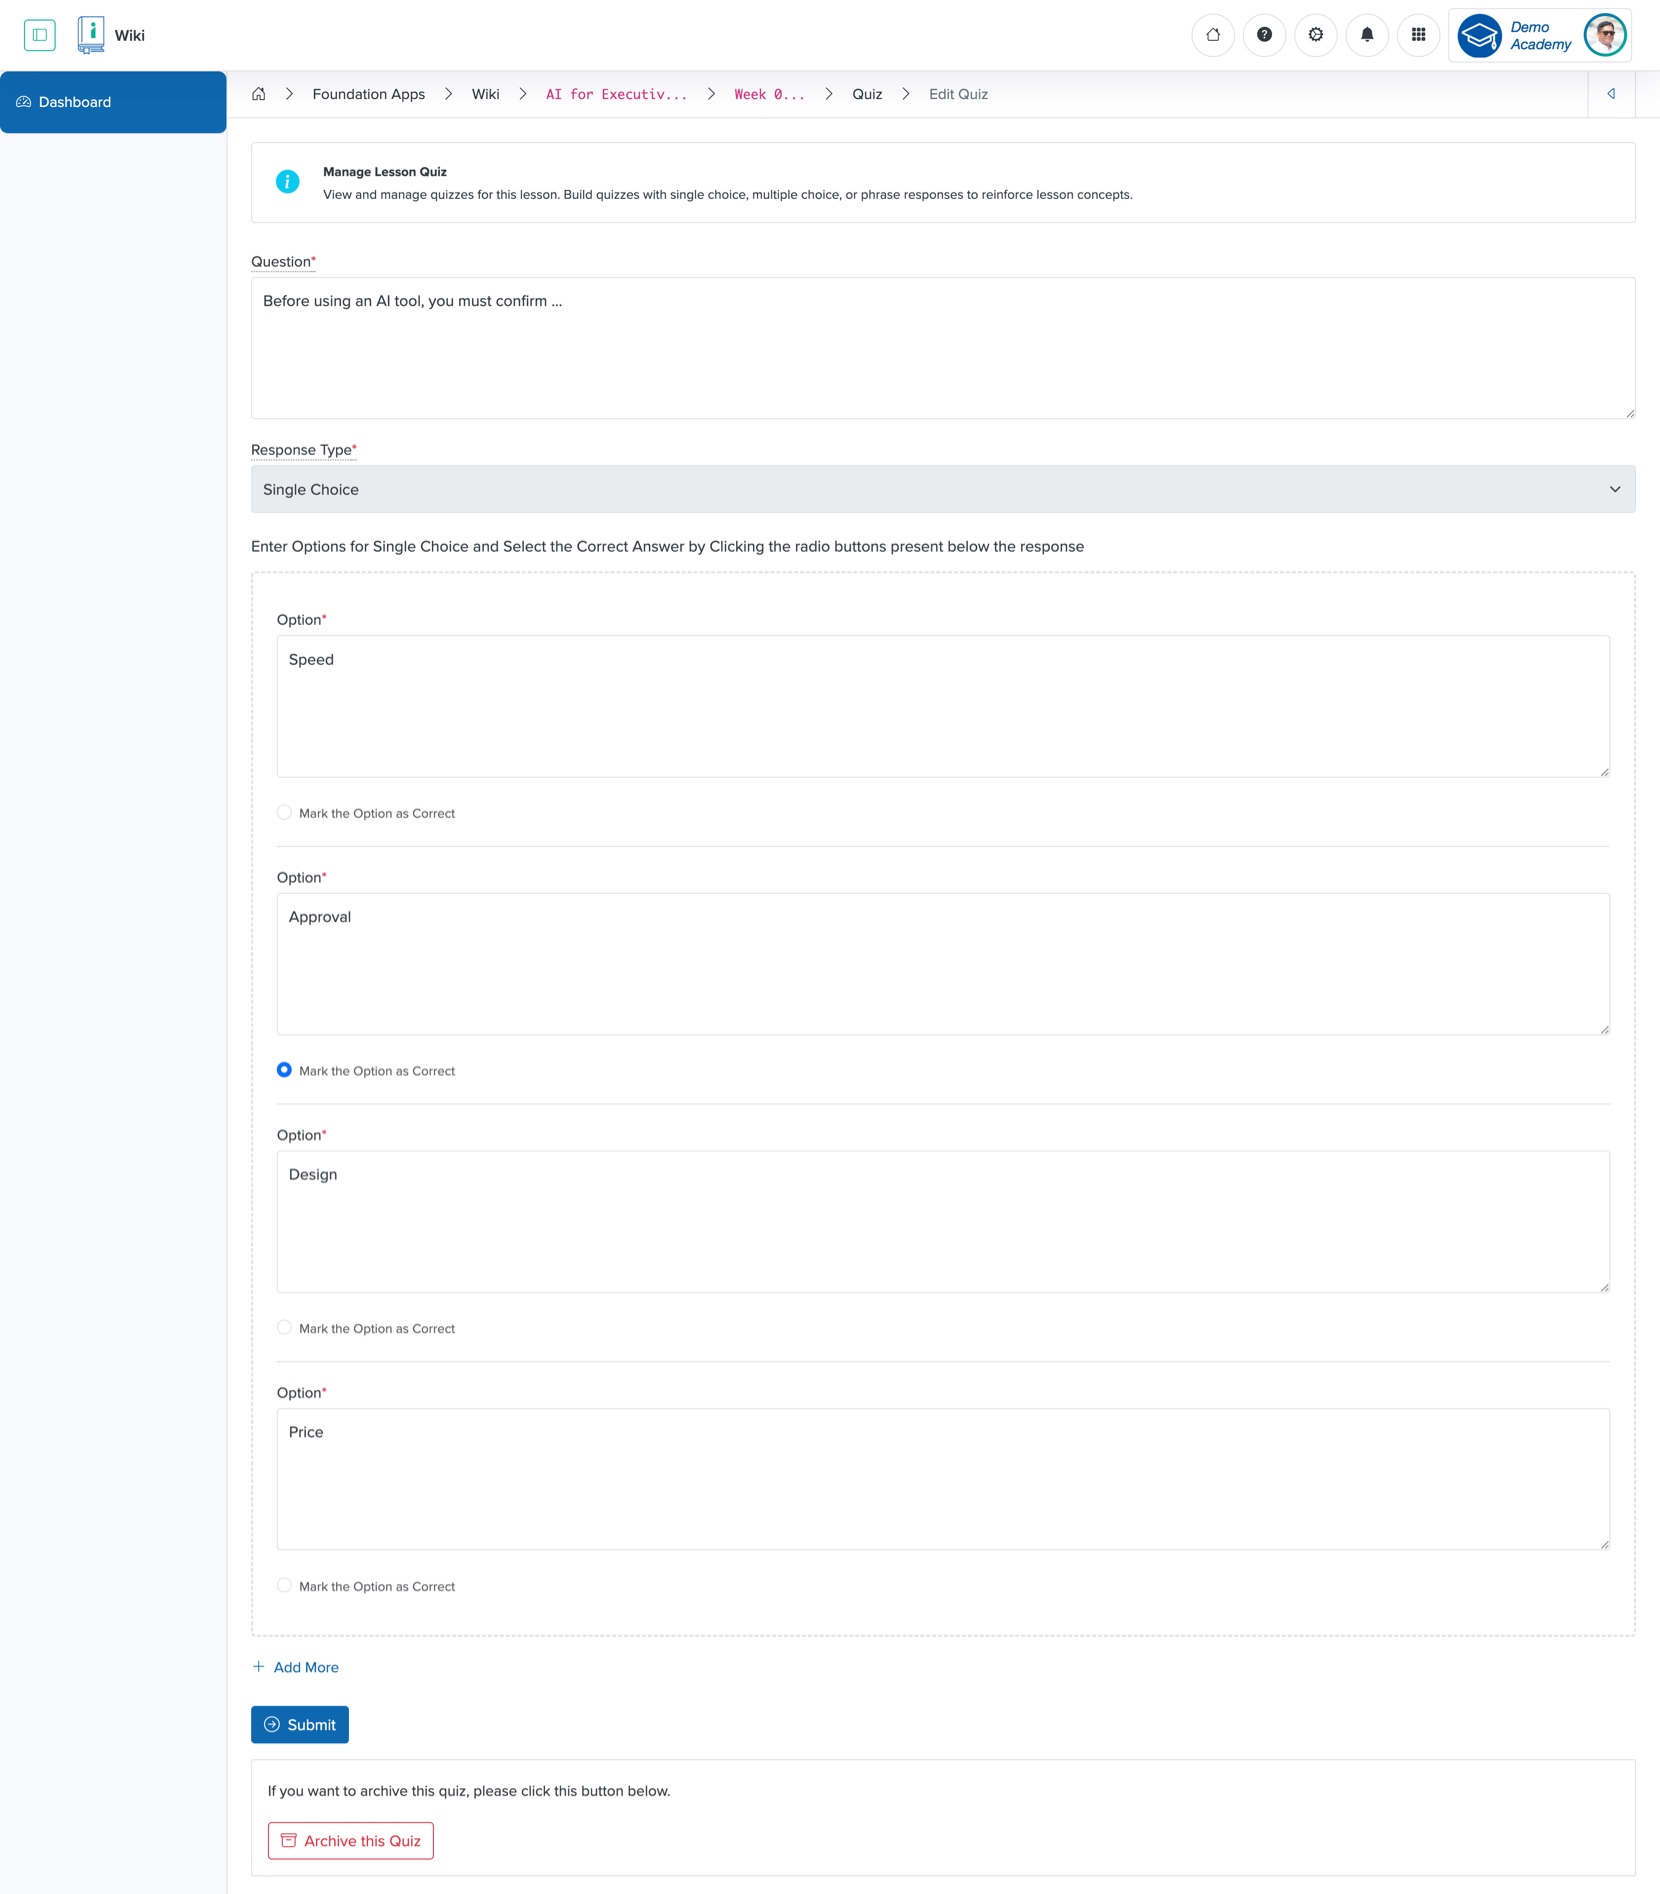This screenshot has height=1894, width=1660.
Task: Click the home icon in the top toolbar
Action: click(x=1213, y=34)
